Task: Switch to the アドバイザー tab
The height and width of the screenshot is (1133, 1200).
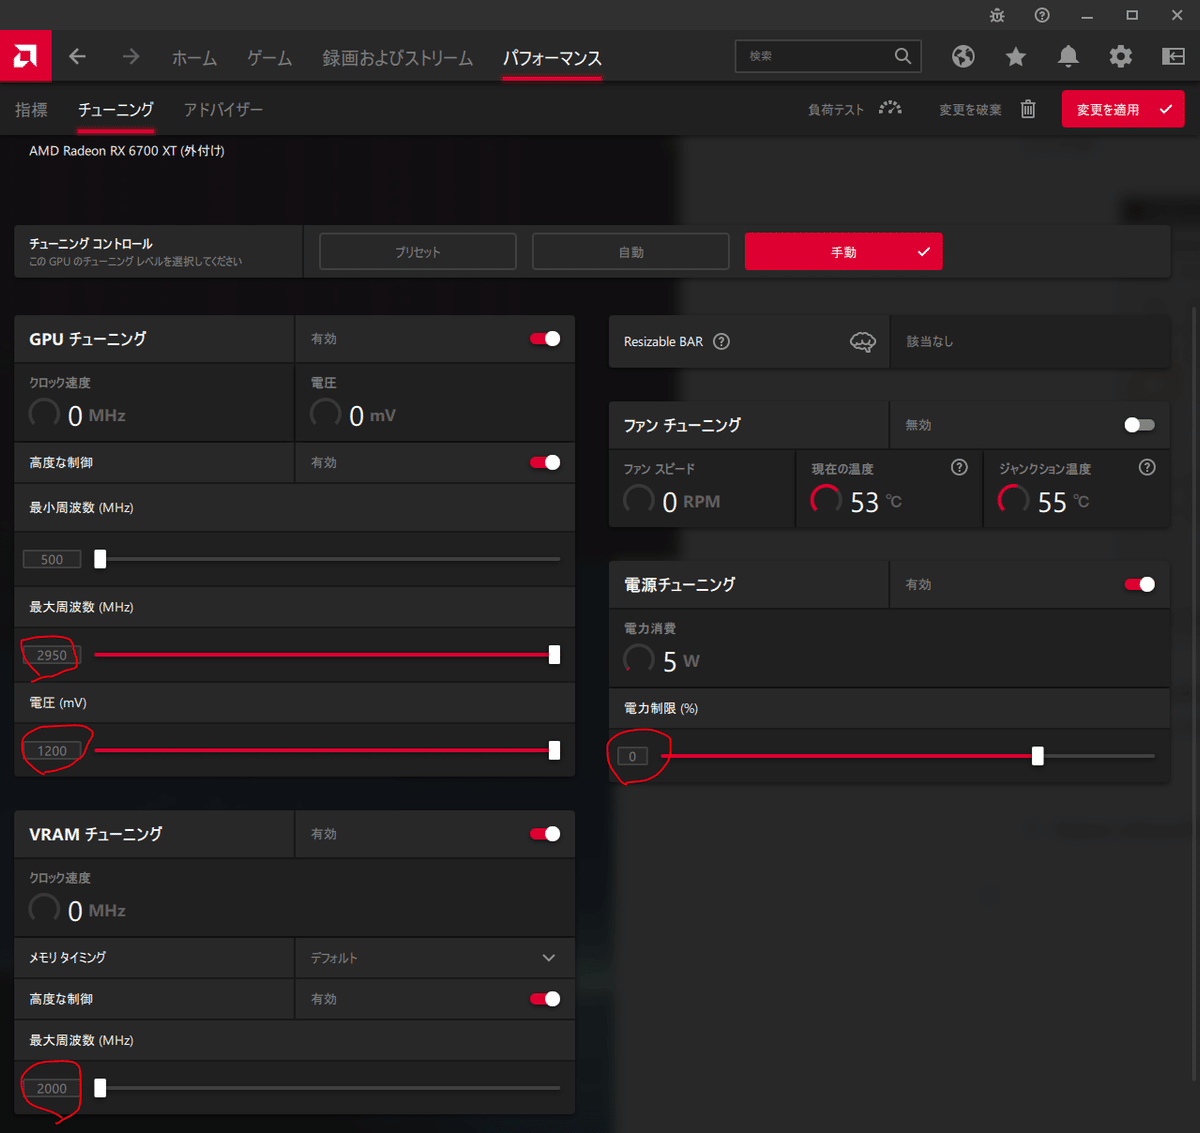Action: [223, 110]
